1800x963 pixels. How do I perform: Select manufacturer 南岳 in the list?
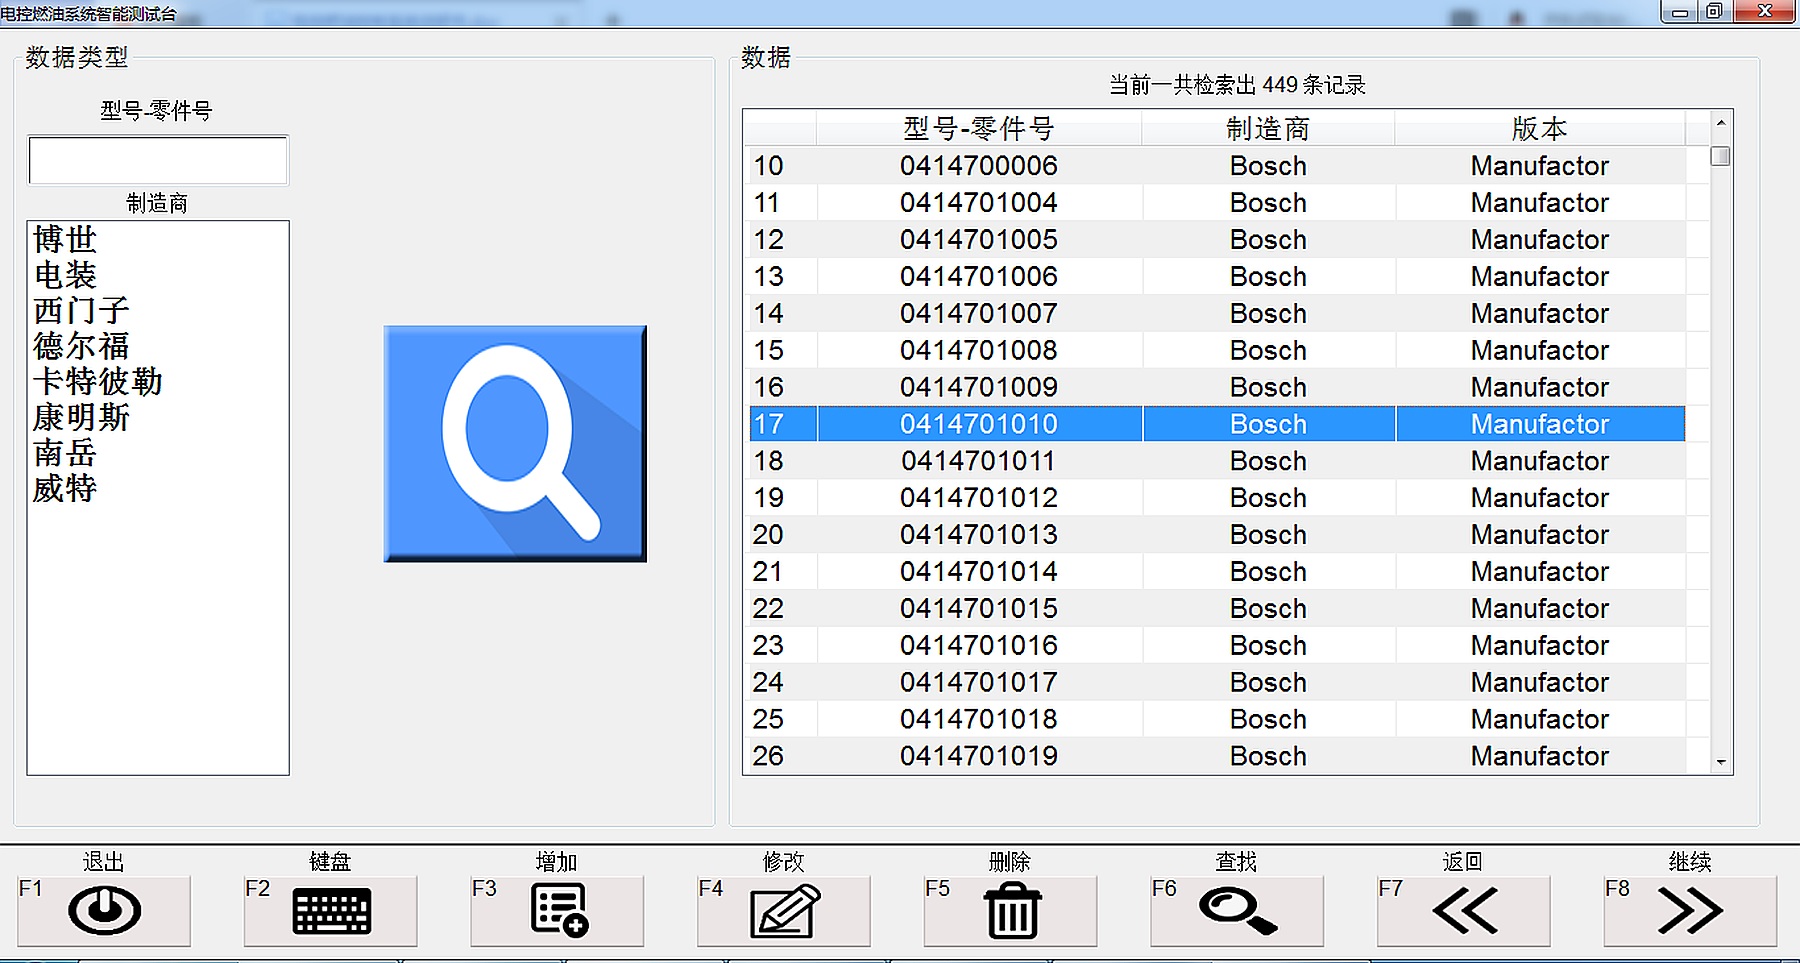65,453
